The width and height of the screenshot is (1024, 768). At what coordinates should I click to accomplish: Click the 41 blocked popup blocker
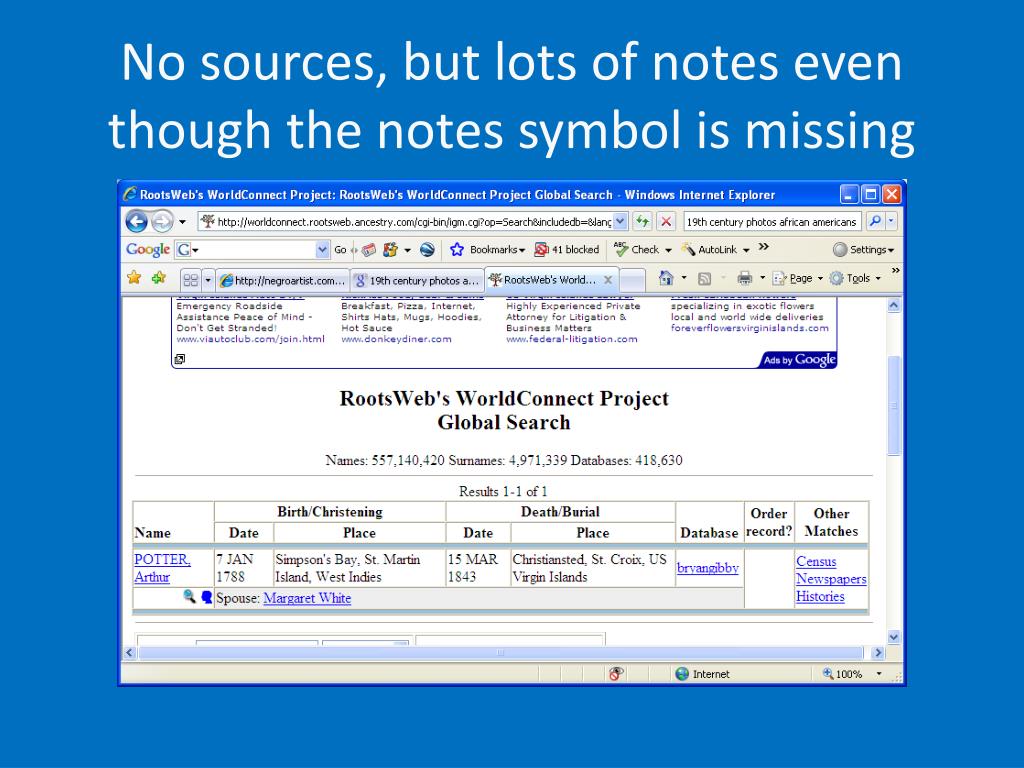pos(566,249)
